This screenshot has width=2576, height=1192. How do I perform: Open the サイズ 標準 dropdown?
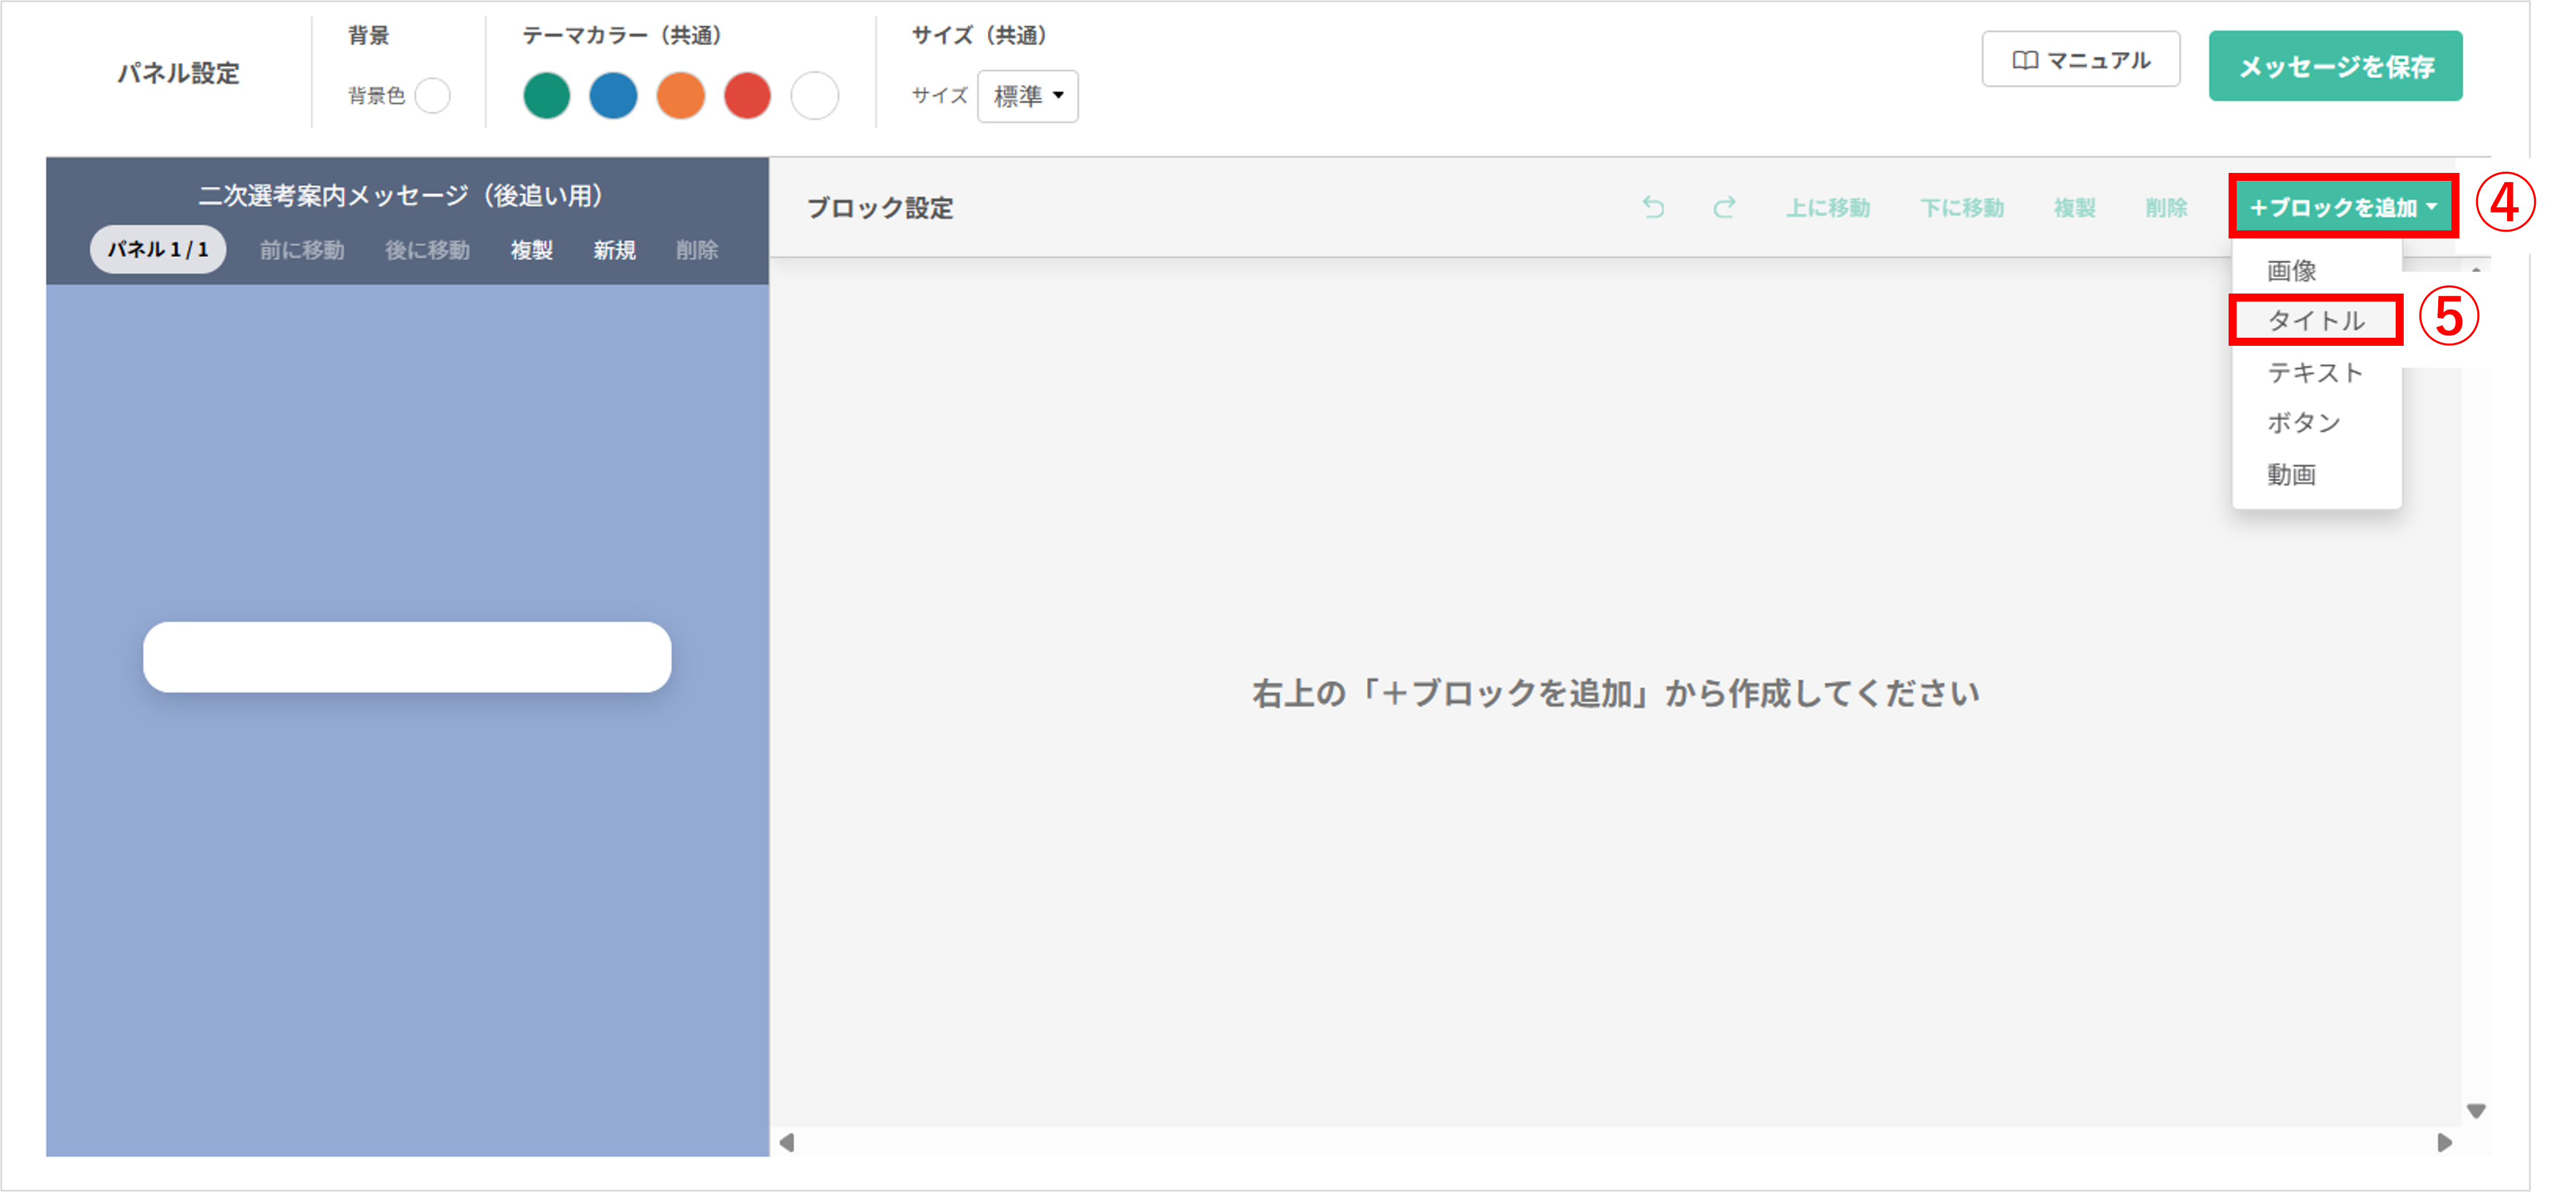(x=1027, y=96)
